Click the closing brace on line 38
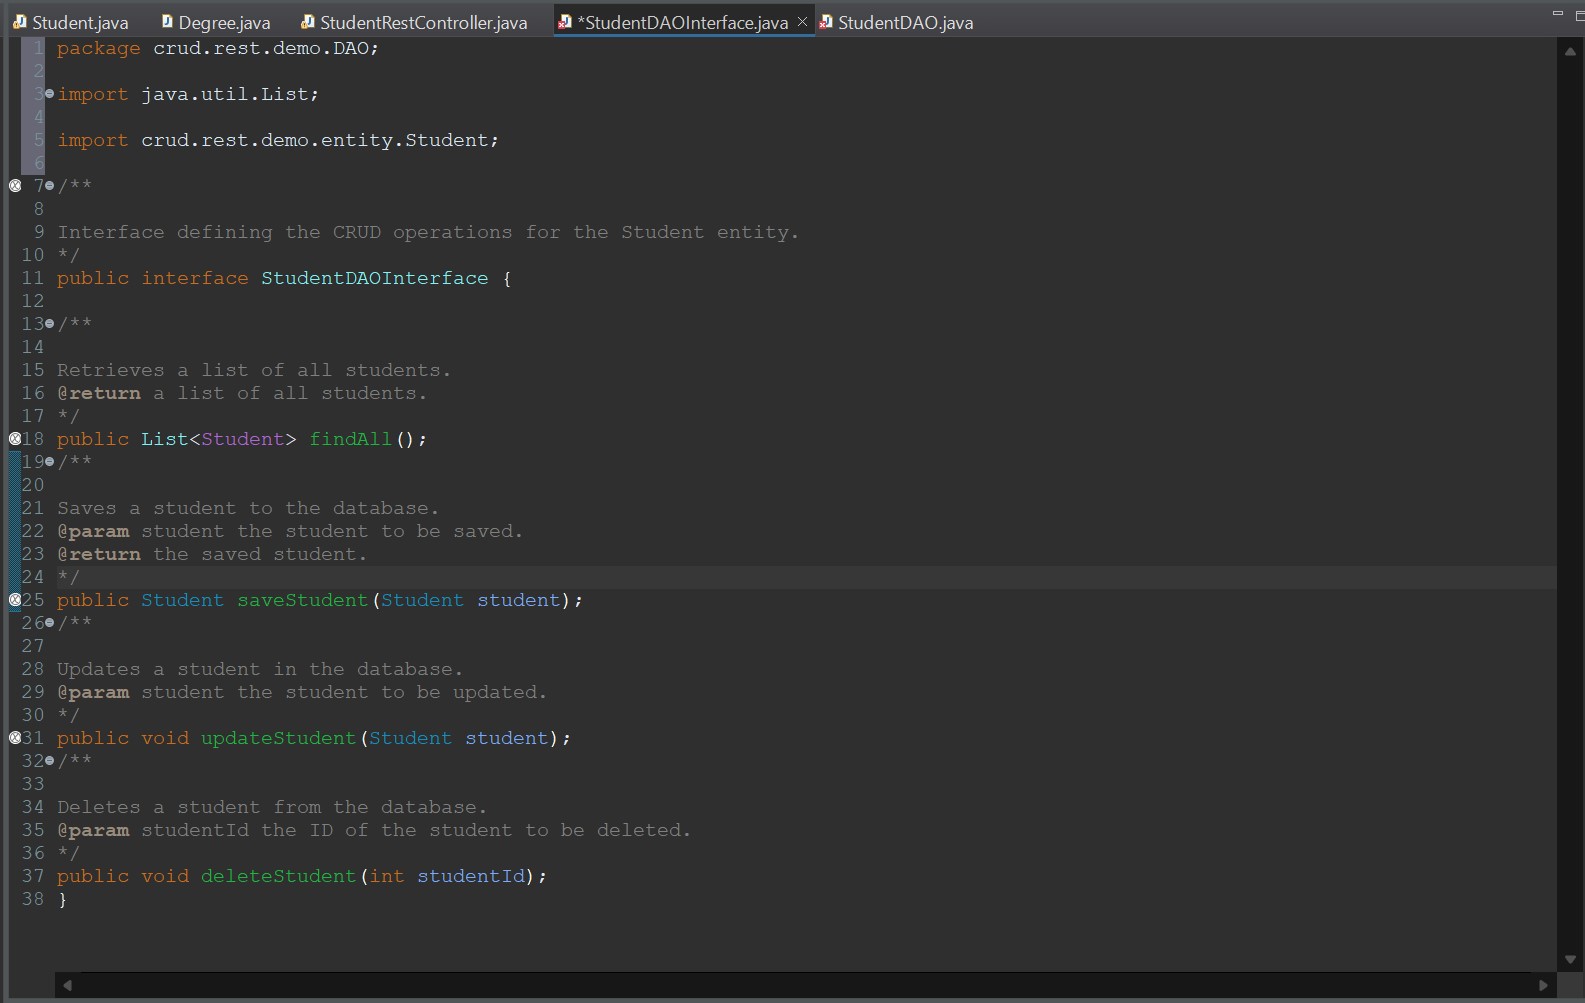1585x1003 pixels. (x=62, y=899)
